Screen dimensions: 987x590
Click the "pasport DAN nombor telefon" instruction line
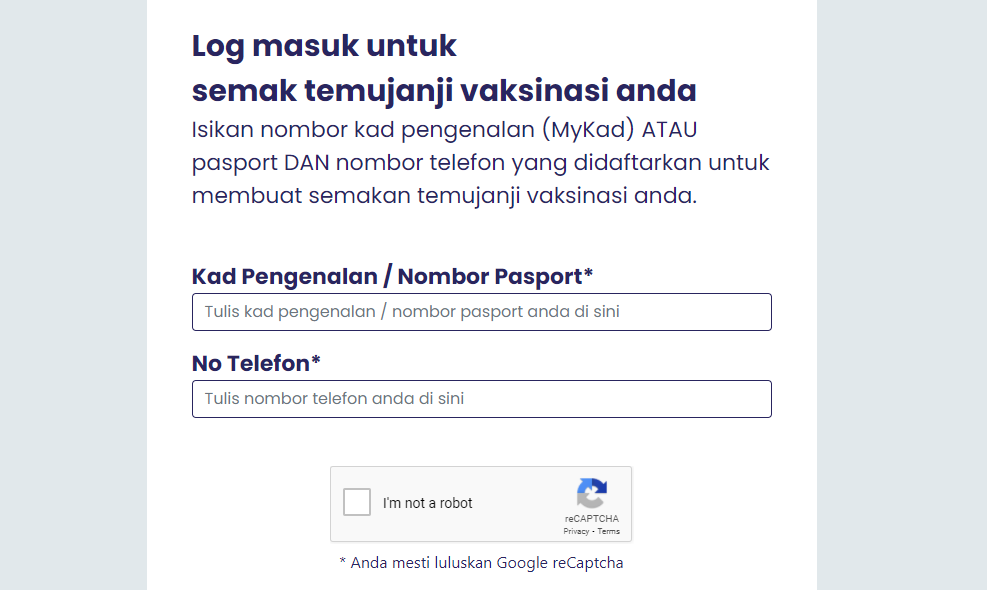(480, 162)
